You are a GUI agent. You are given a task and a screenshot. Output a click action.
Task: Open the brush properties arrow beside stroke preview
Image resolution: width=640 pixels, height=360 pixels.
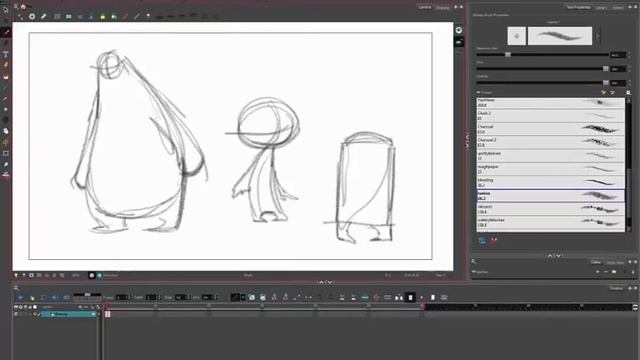pos(598,36)
